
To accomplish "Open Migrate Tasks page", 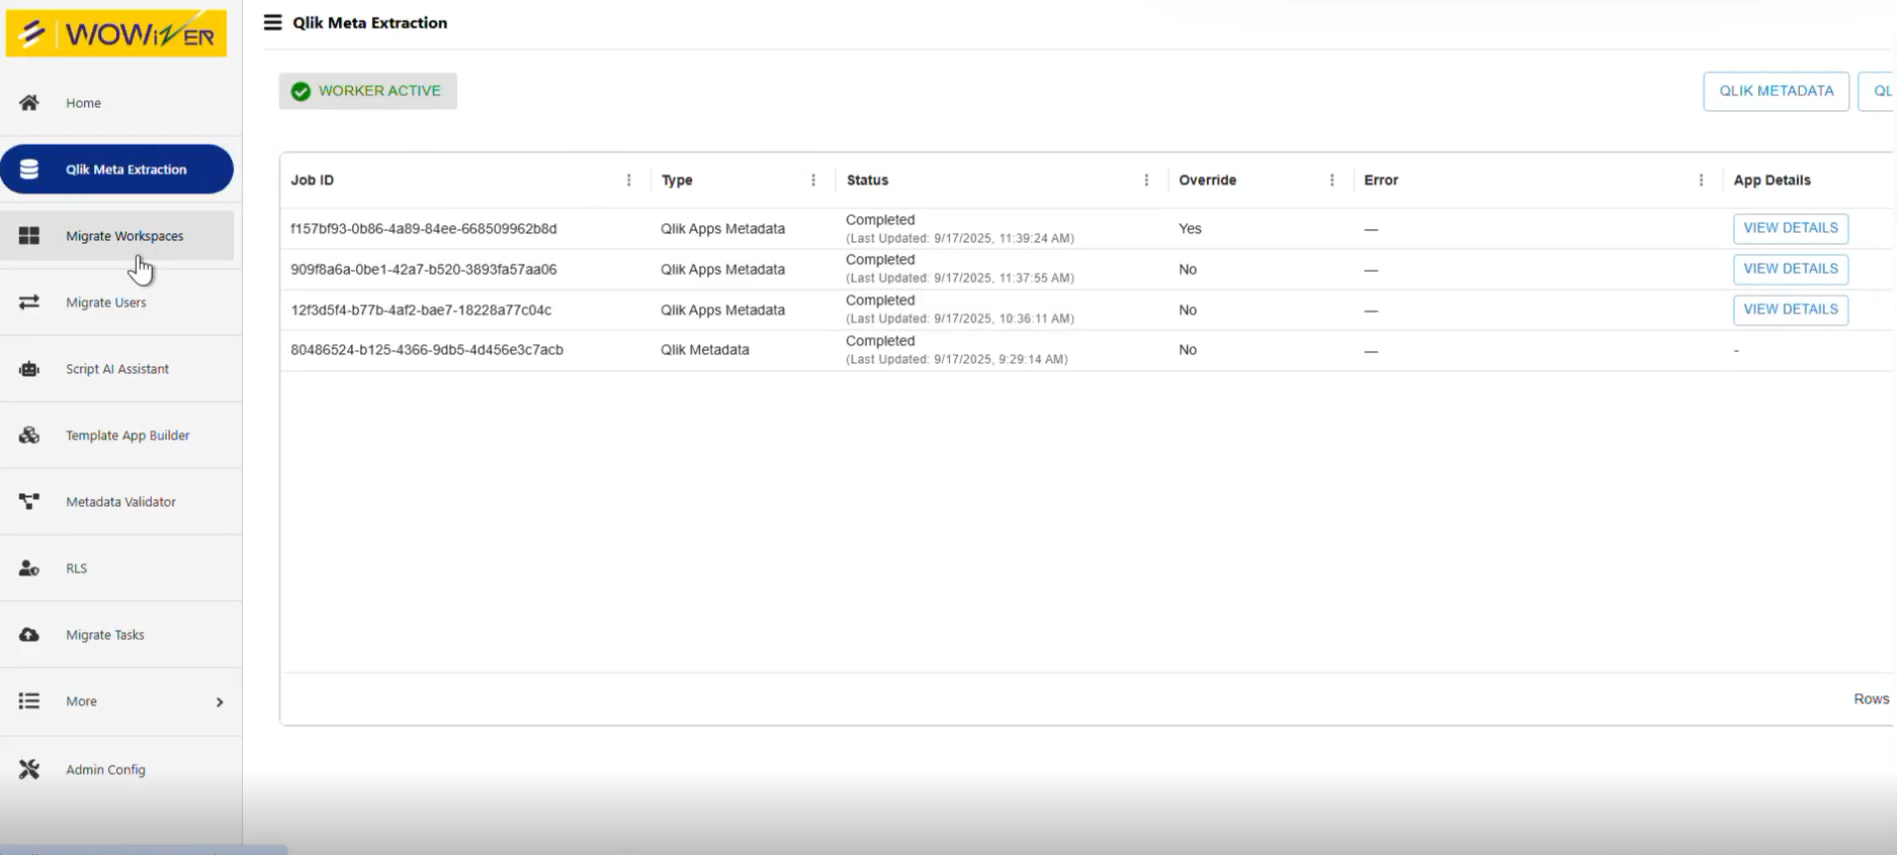I will coord(117,635).
